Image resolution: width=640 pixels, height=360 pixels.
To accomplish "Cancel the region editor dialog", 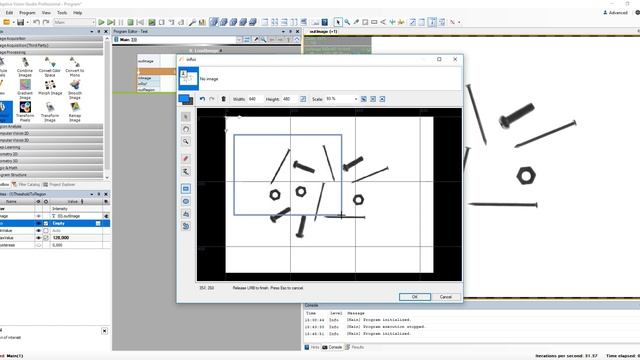I will coord(445,297).
